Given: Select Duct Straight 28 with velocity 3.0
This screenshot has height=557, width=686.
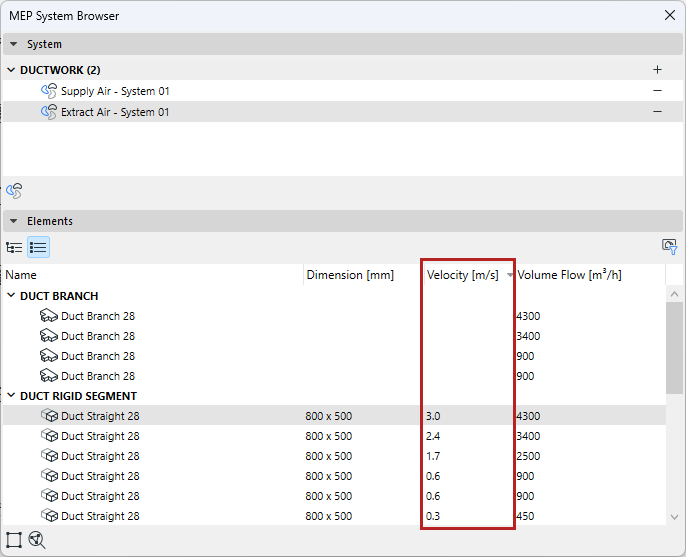Looking at the screenshot, I should [334, 416].
